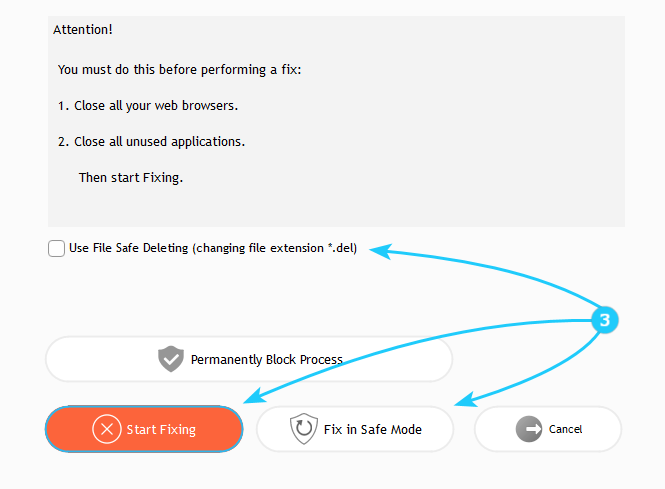Click the right-arrow icon on the Cancel button
Viewport: 665px width, 489px height.
529,429
